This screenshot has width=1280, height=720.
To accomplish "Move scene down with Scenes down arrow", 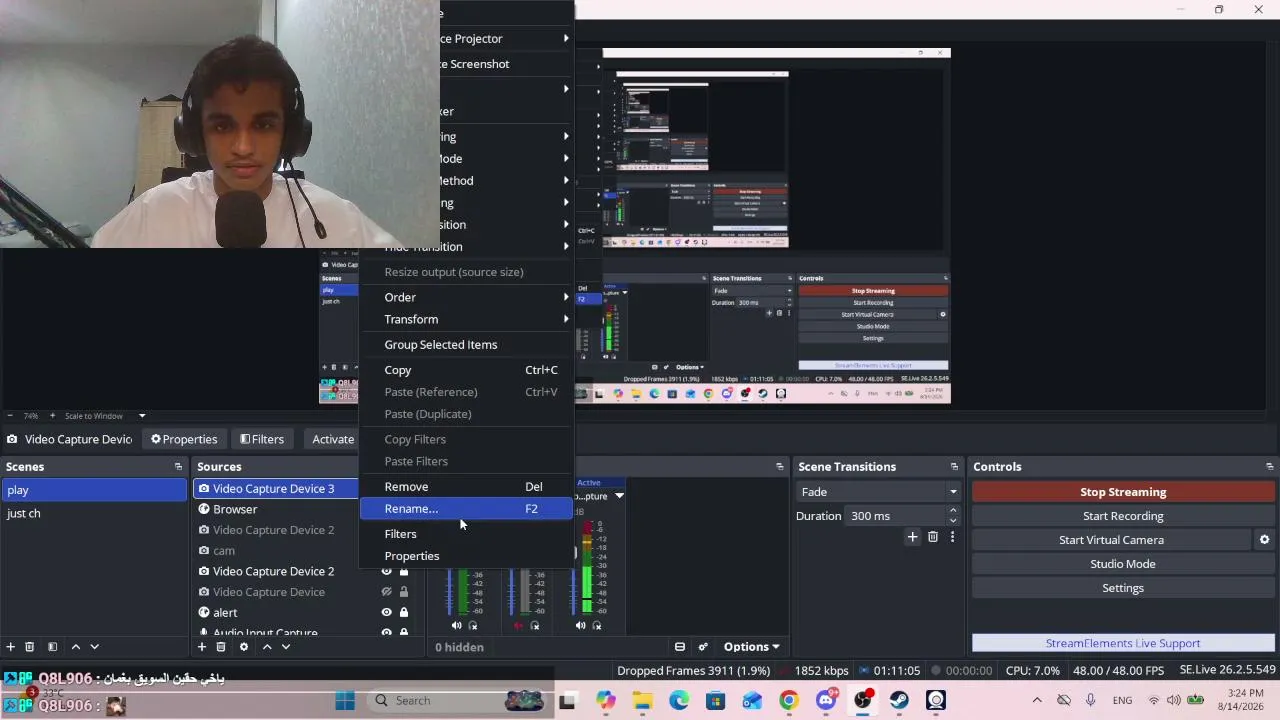I will pyautogui.click(x=94, y=647).
